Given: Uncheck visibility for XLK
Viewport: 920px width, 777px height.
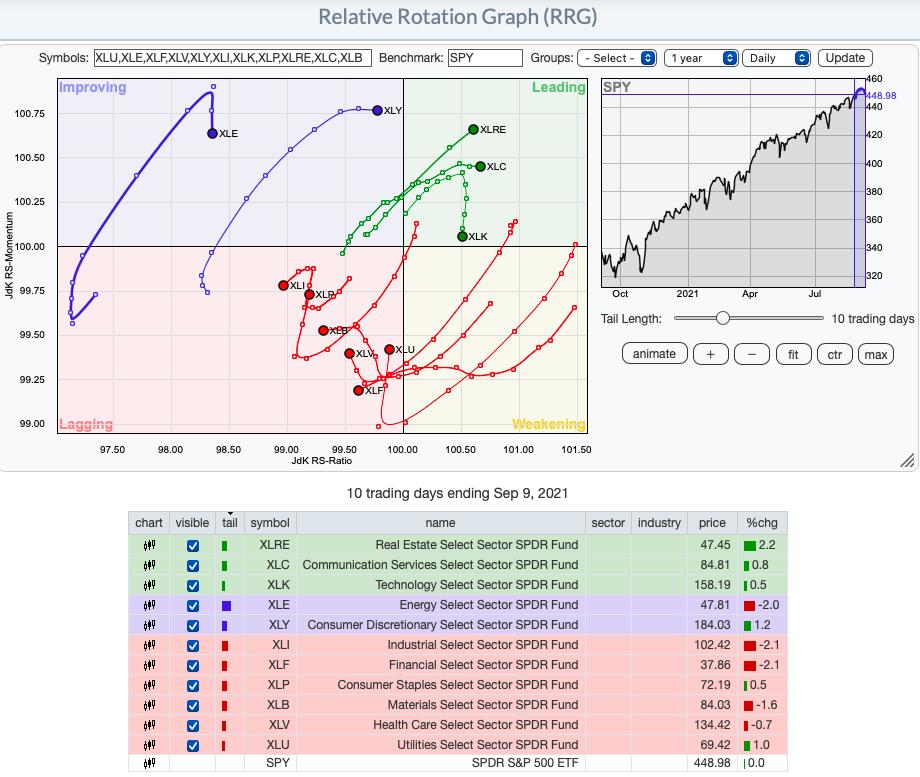Looking at the screenshot, I should (192, 586).
